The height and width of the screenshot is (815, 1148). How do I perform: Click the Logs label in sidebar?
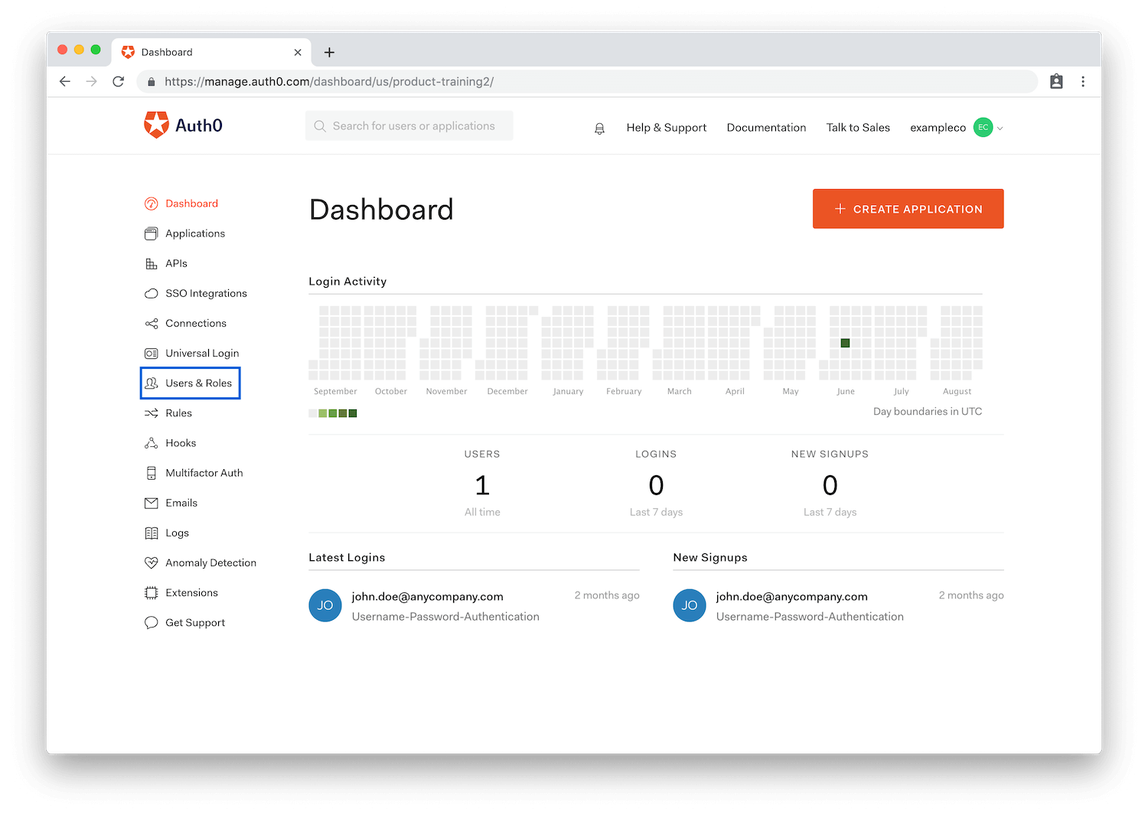[177, 533]
